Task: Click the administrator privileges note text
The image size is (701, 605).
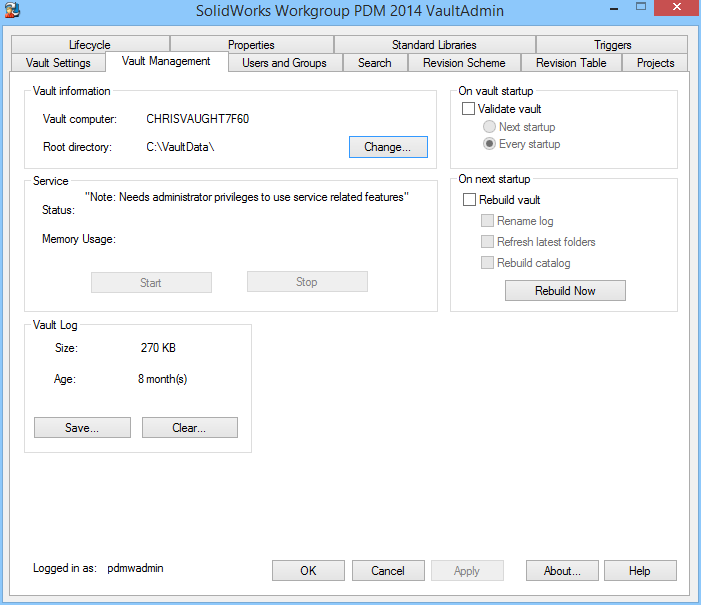Action: pos(247,197)
